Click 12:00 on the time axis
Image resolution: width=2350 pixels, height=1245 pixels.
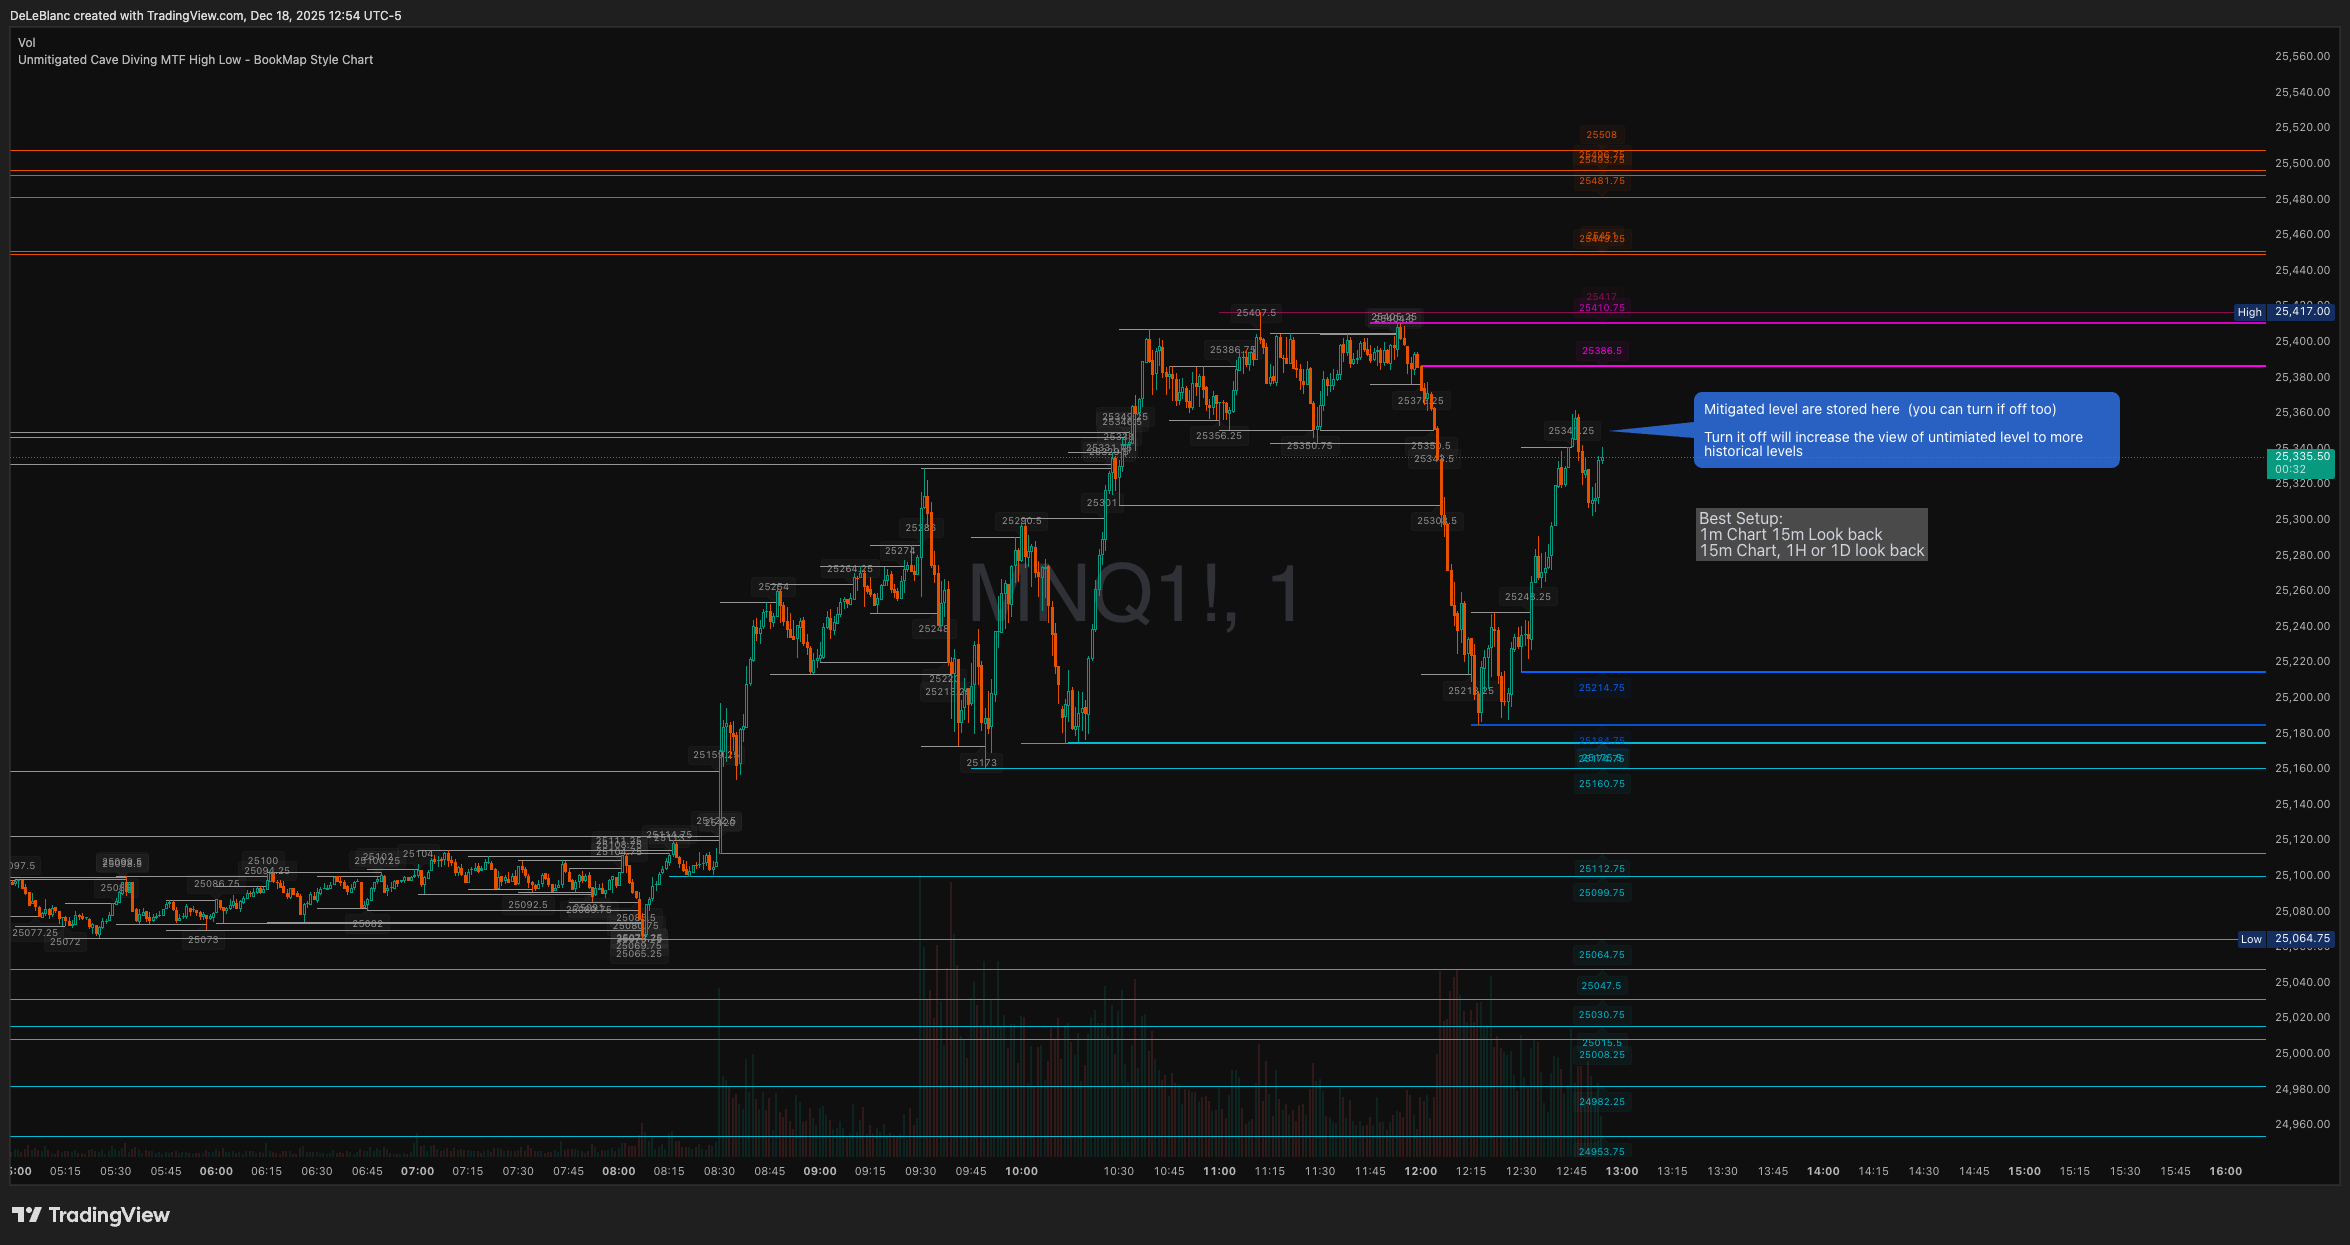pos(1420,1171)
